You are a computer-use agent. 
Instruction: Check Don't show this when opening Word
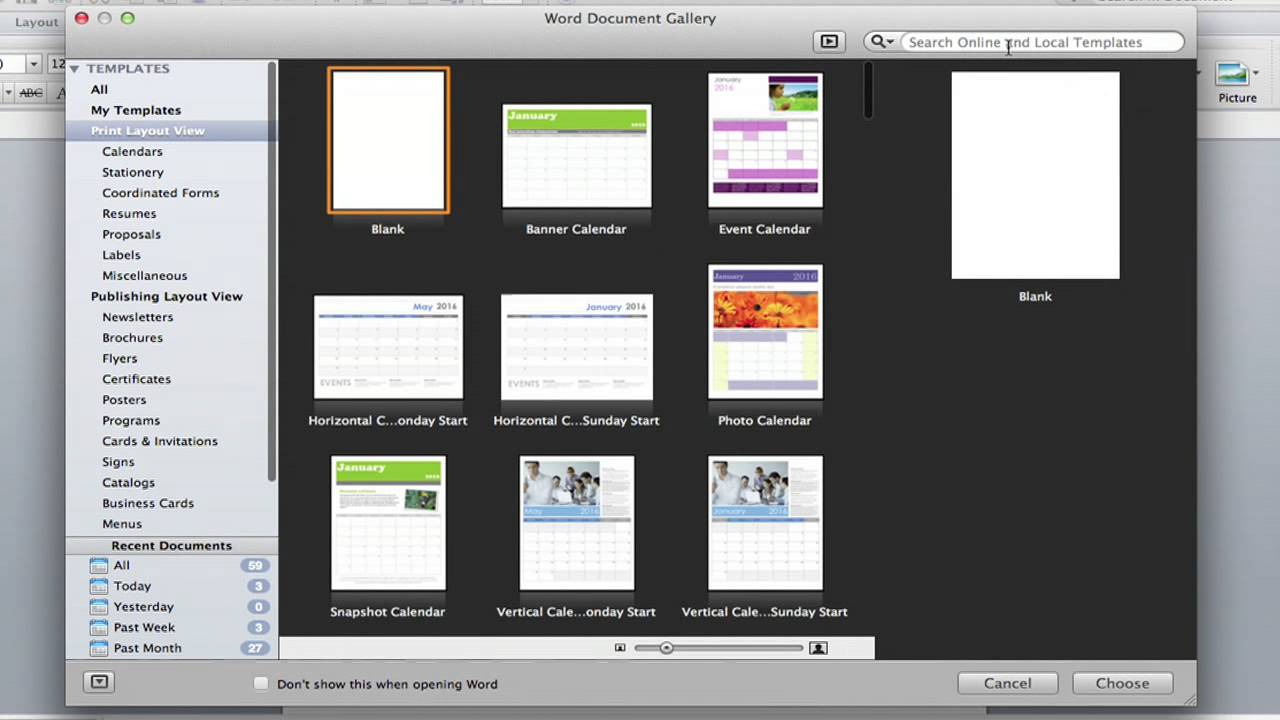click(261, 684)
